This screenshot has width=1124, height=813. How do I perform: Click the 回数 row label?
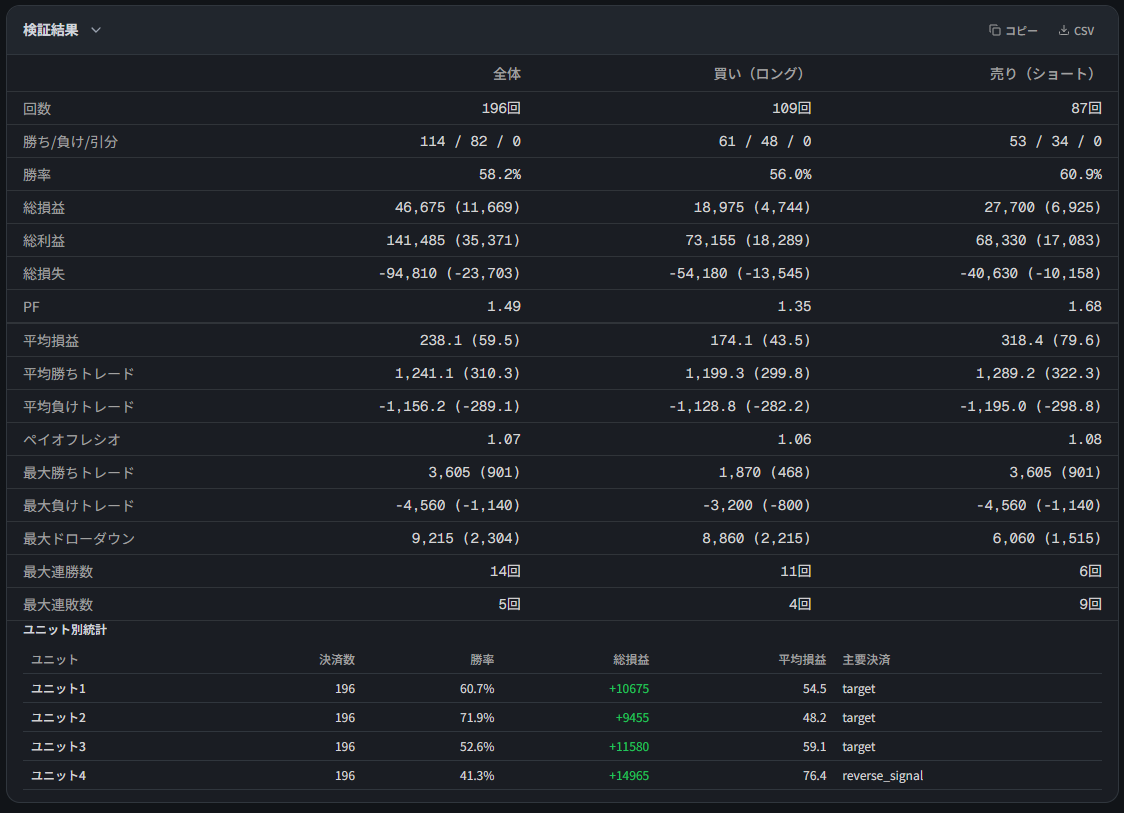(x=37, y=108)
